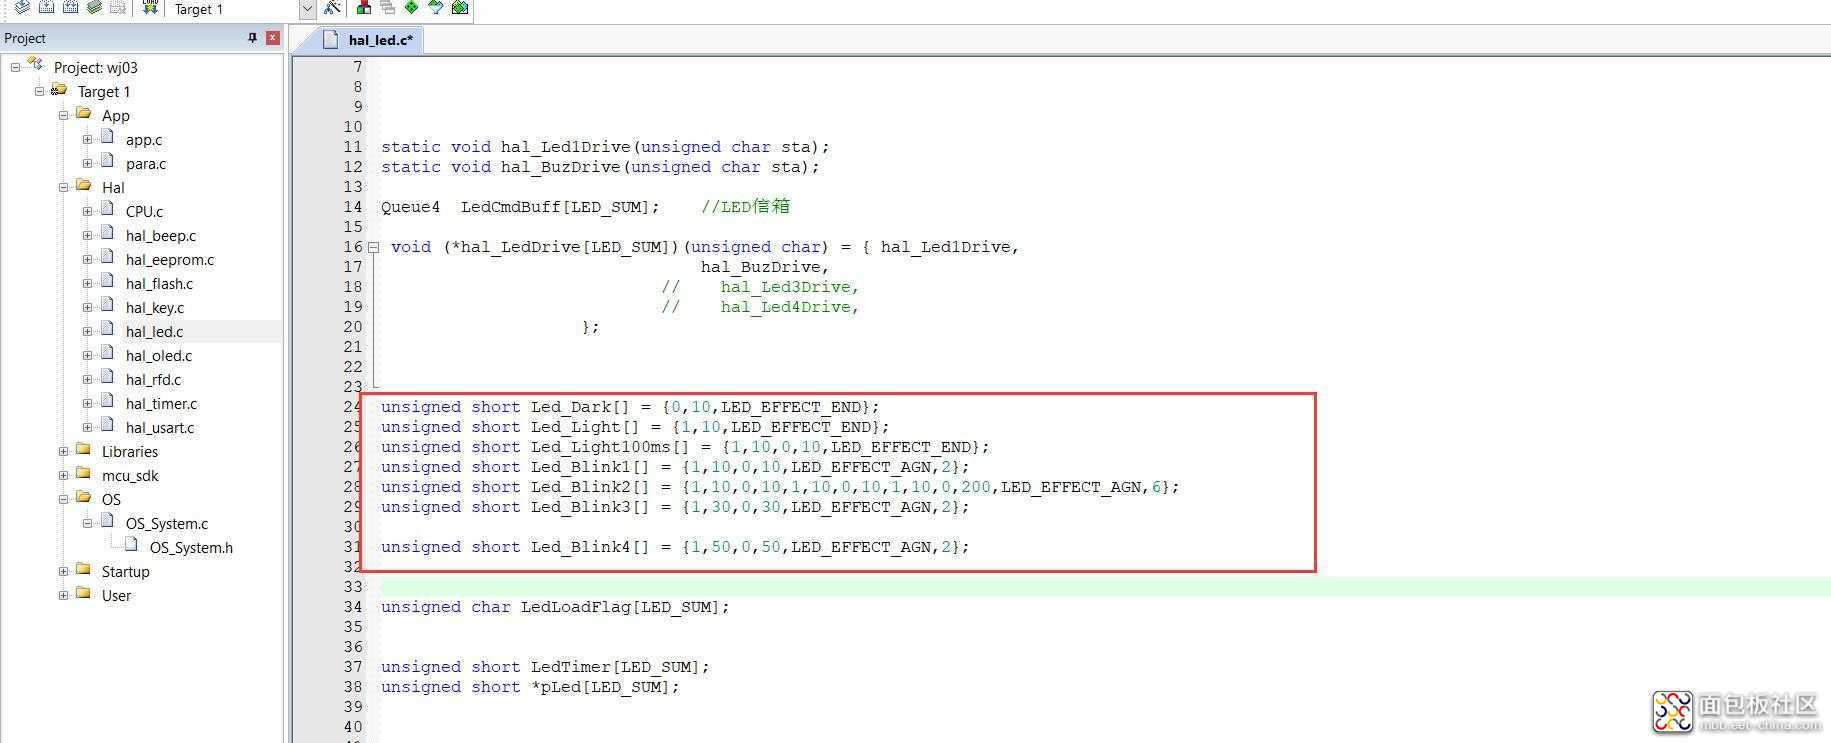Image resolution: width=1831 pixels, height=743 pixels.
Task: Click the Manage Multi-Project Workspace icon
Action: [x=388, y=8]
